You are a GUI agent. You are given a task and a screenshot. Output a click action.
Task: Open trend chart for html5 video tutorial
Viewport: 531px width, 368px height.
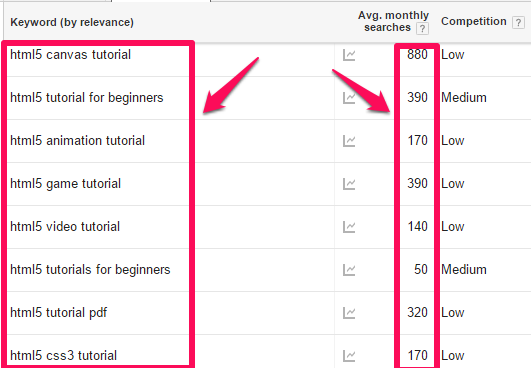pyautogui.click(x=349, y=227)
